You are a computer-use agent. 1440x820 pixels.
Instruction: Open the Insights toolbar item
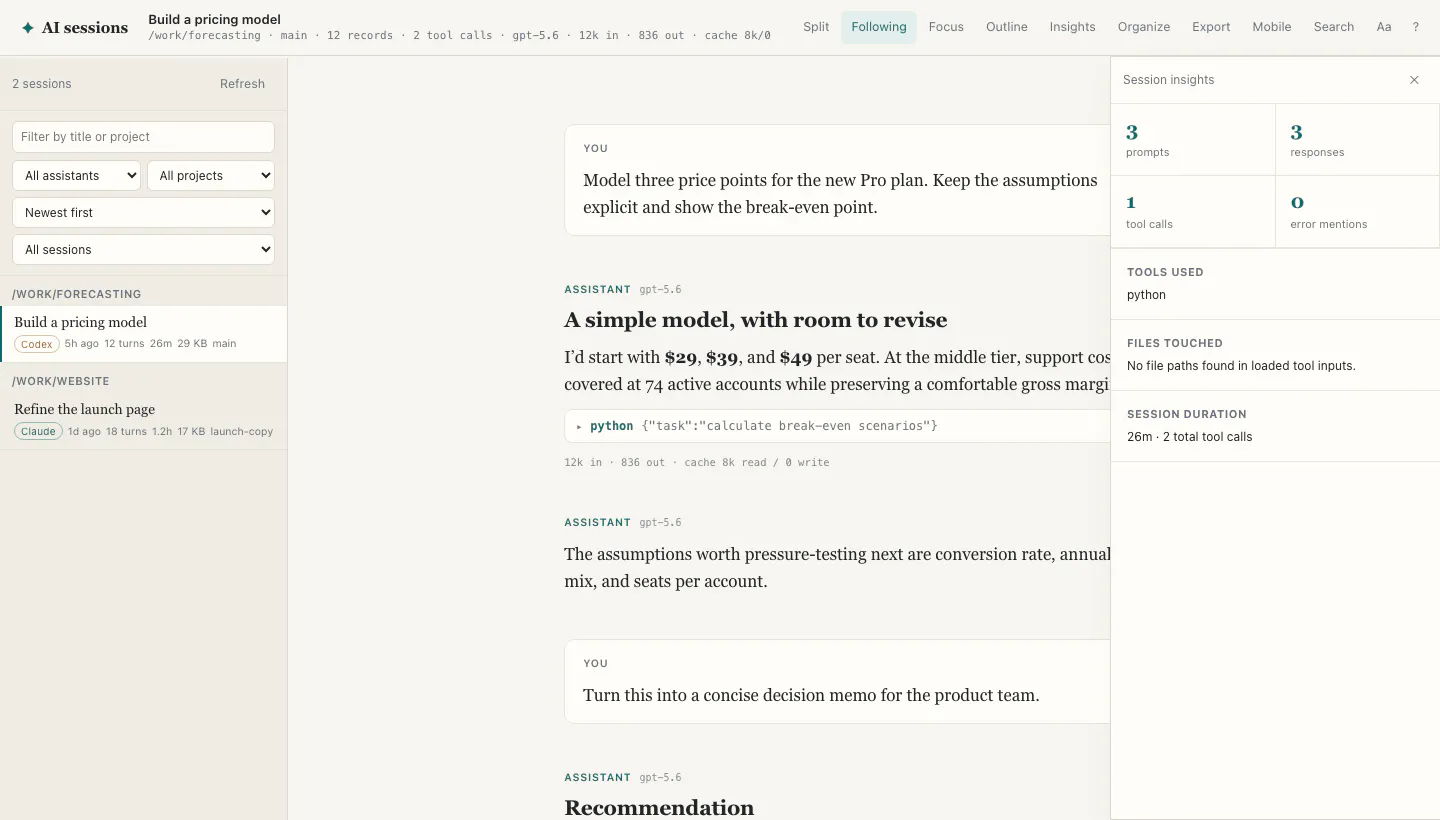tap(1072, 27)
